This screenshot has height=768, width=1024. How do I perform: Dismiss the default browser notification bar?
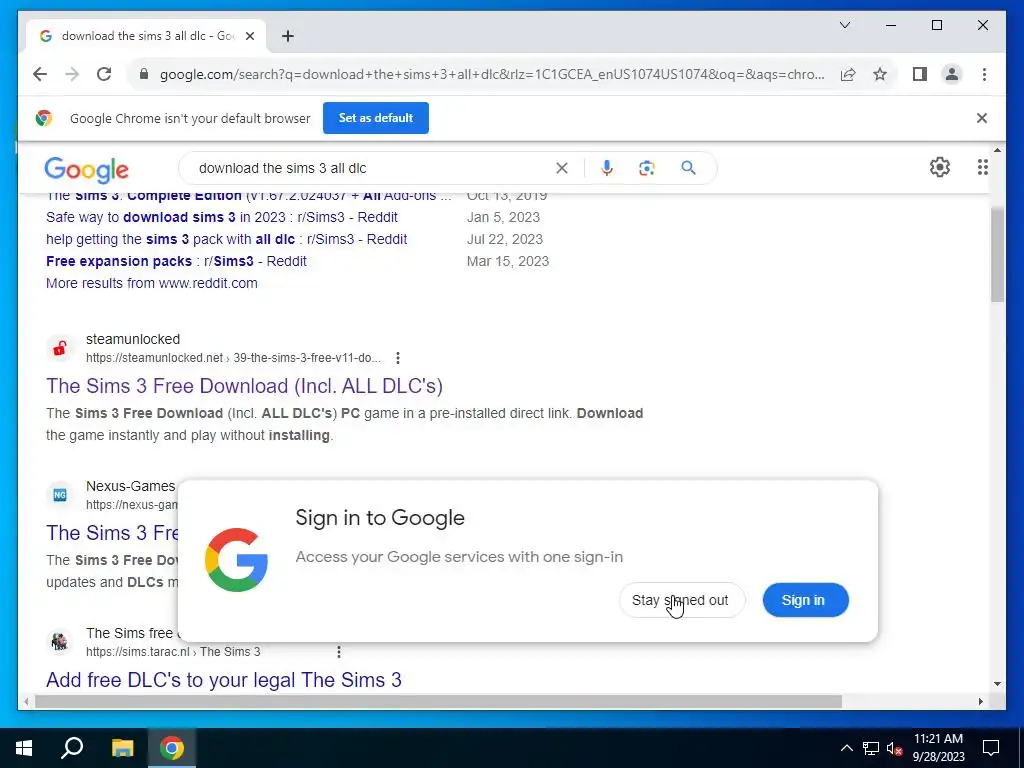point(982,118)
